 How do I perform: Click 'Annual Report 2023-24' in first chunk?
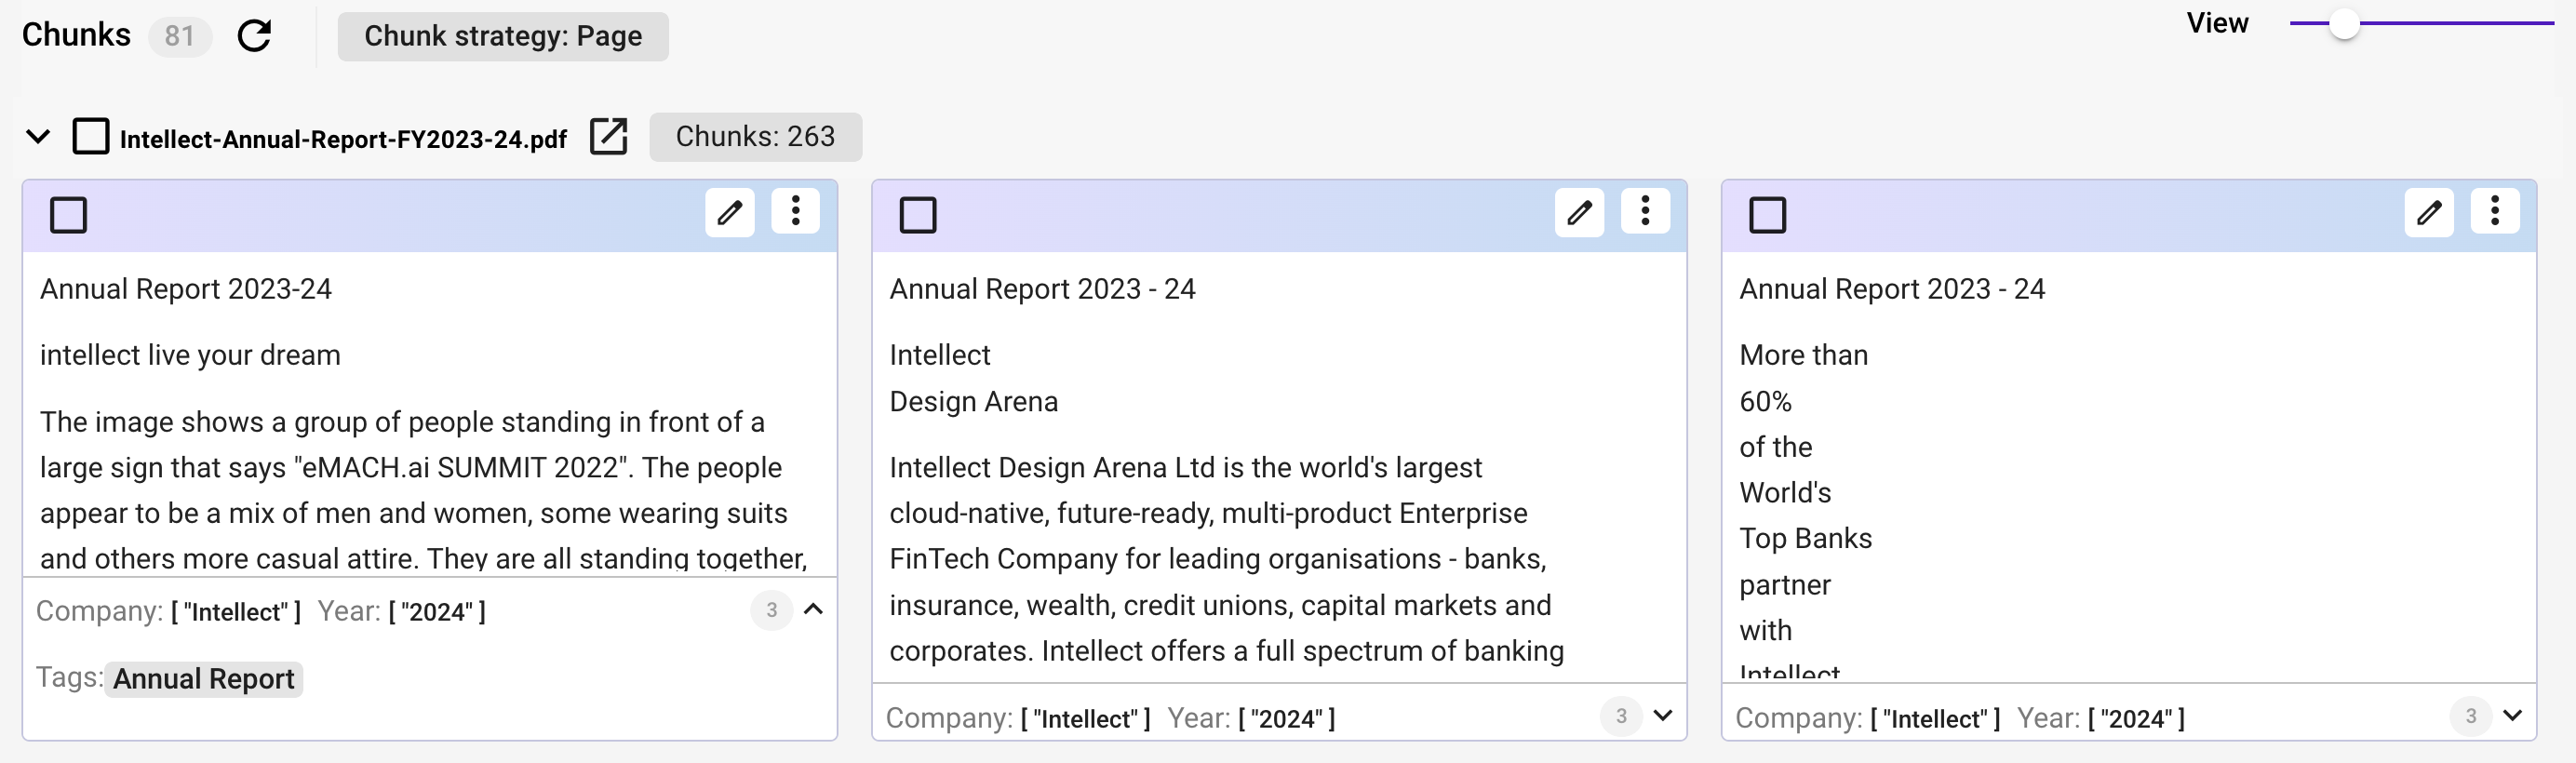coord(186,289)
